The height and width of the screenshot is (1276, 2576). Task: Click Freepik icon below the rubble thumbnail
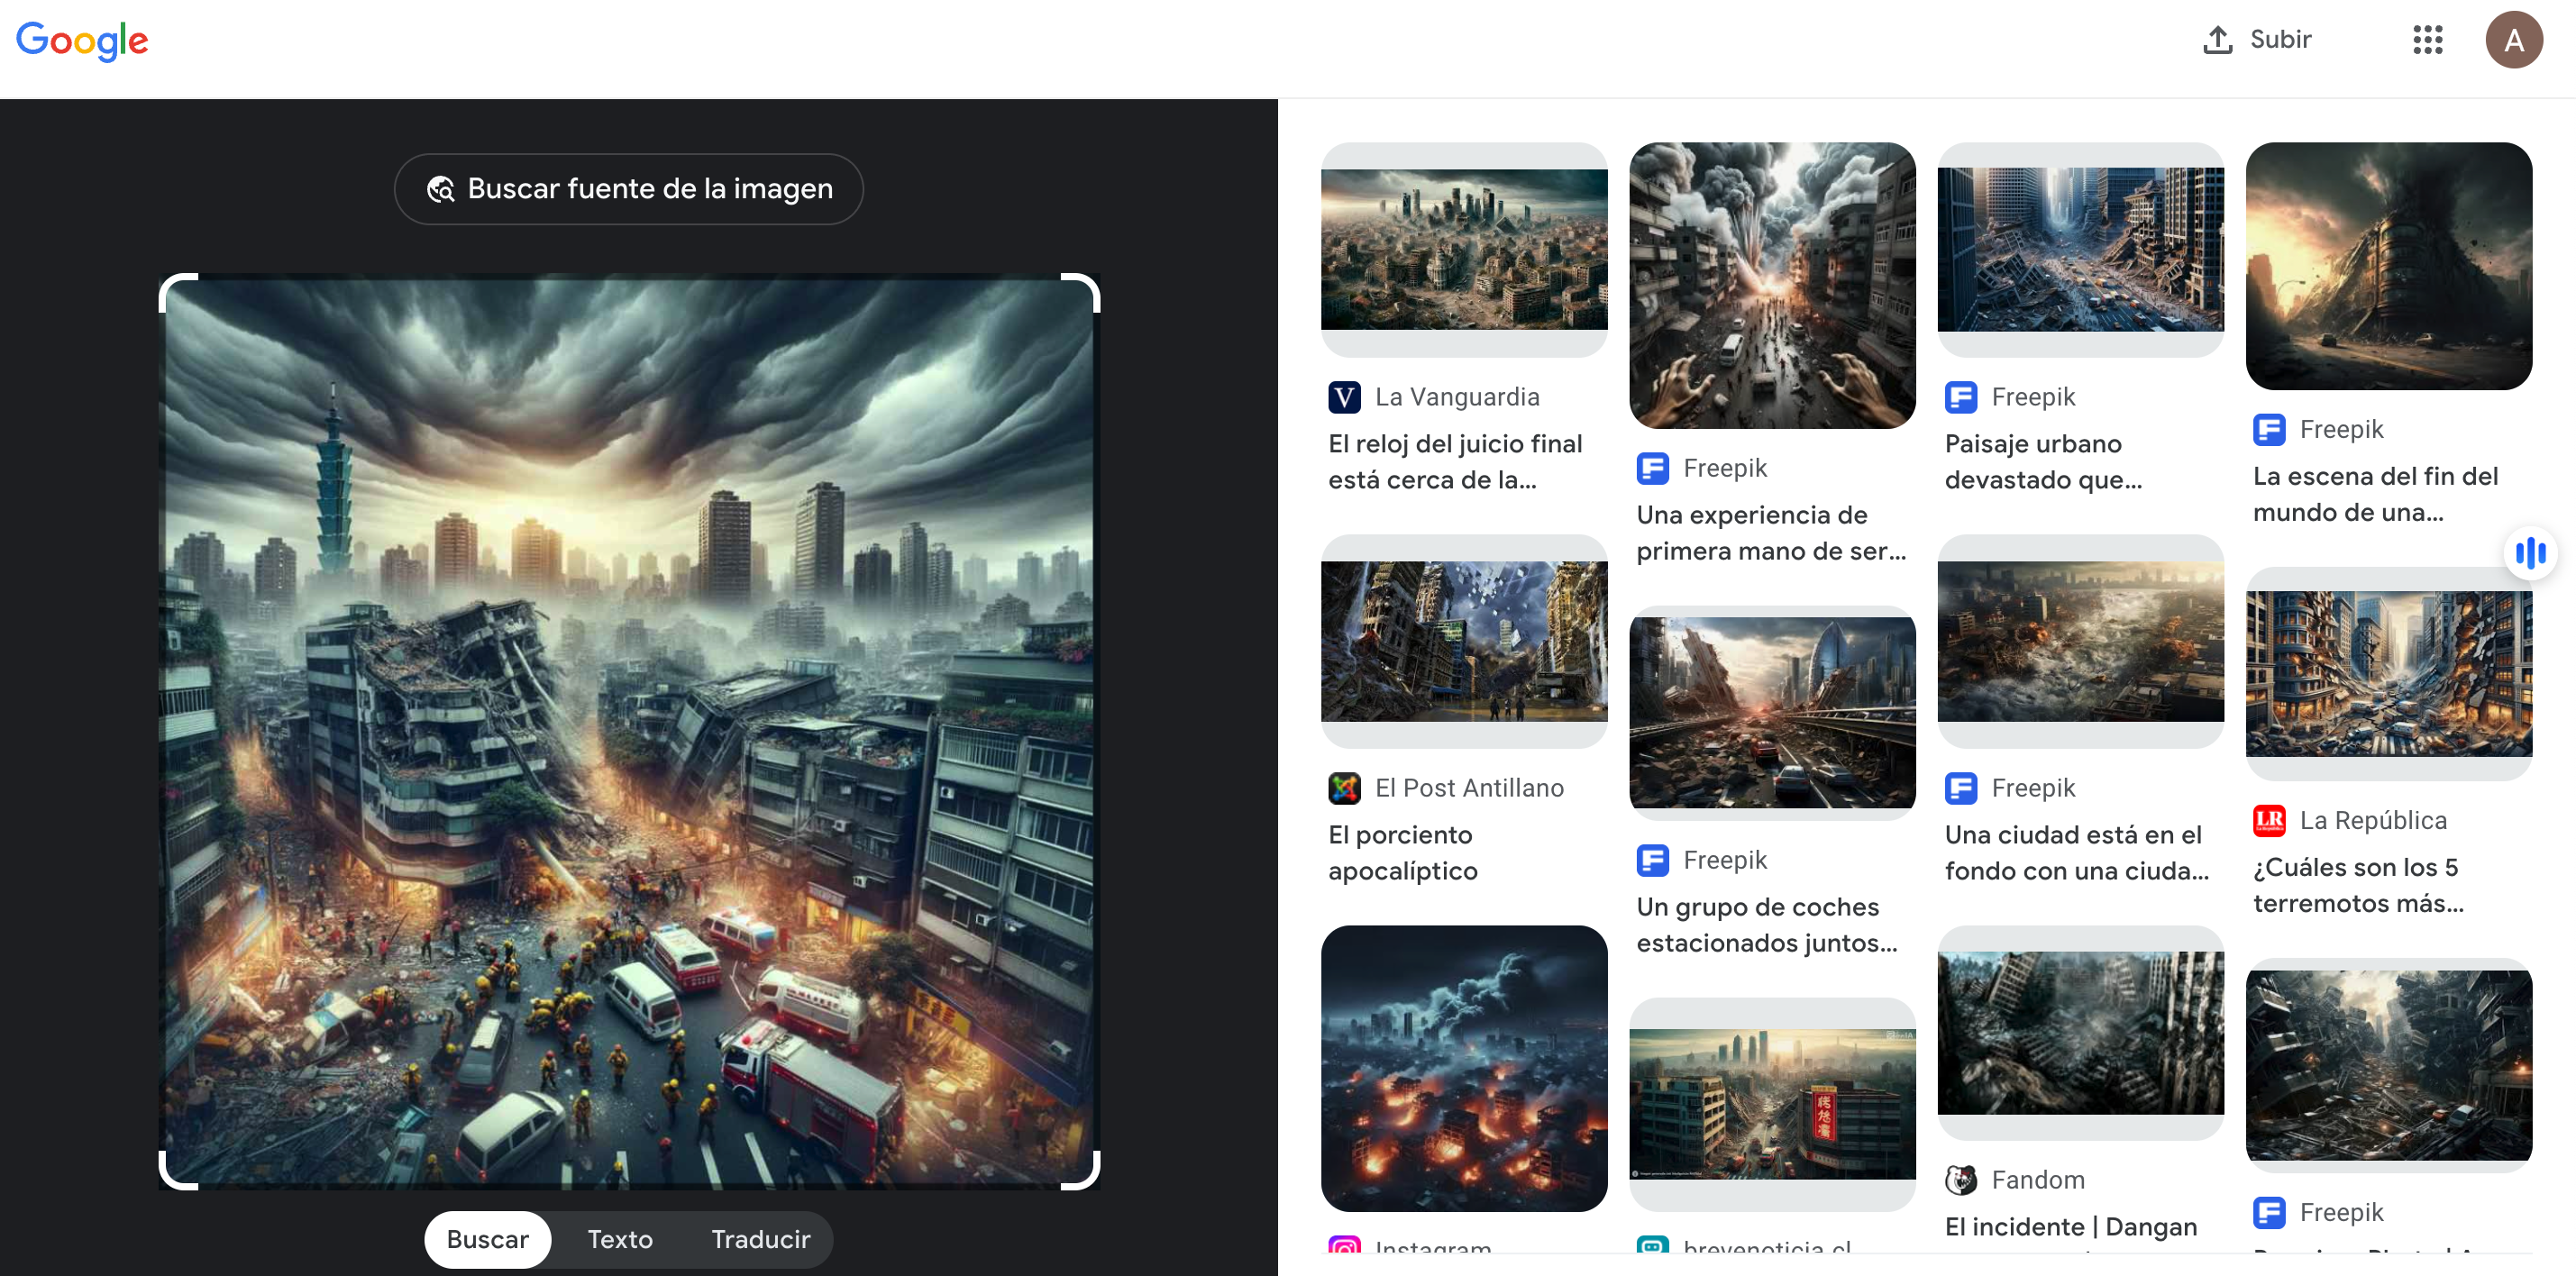[x=2268, y=1212]
